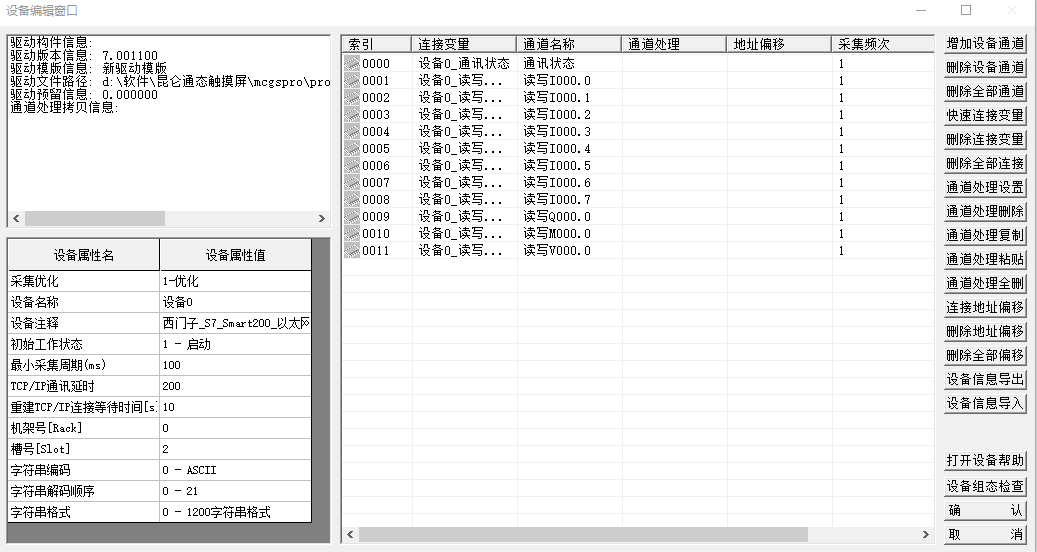Click 快速连接变量 button

985,115
